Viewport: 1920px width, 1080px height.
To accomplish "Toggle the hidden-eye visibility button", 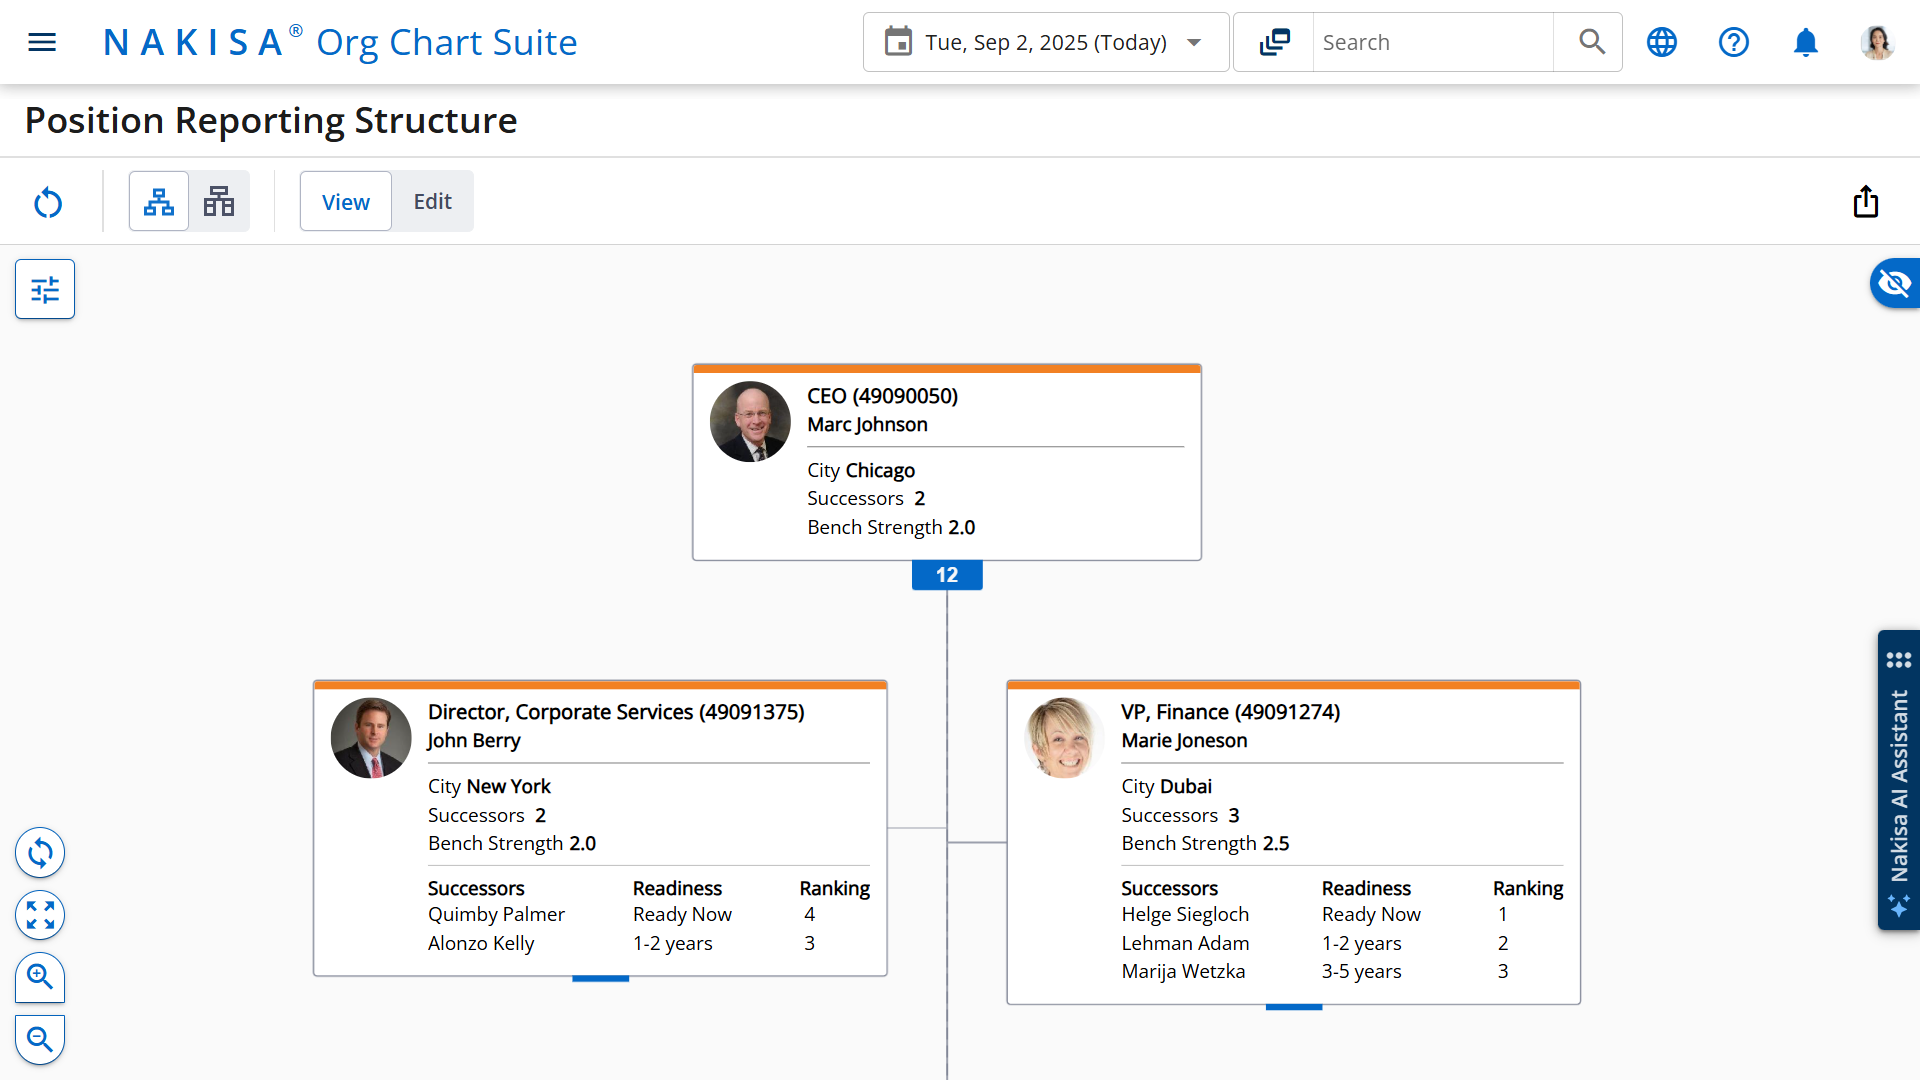I will tap(1894, 284).
